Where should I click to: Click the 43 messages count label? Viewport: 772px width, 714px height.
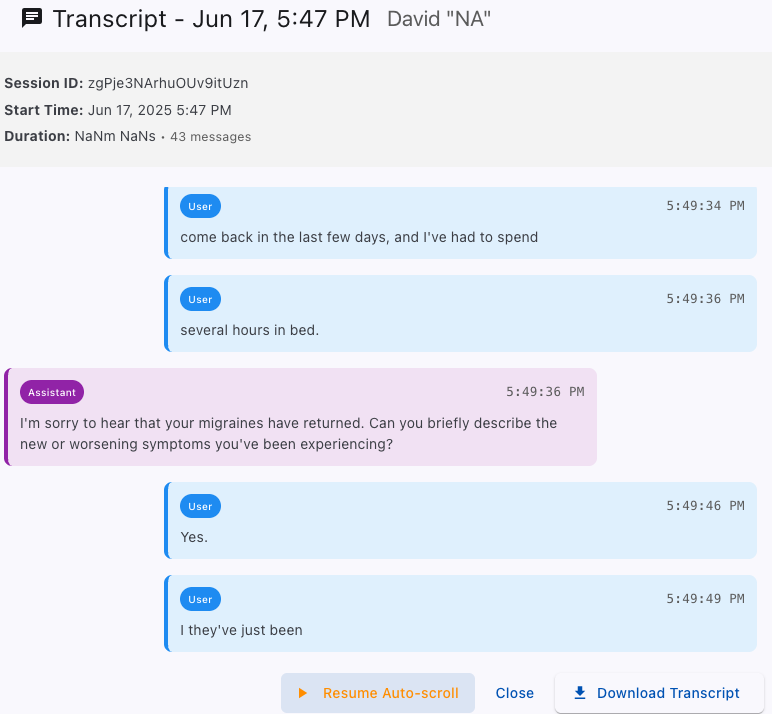pos(211,136)
